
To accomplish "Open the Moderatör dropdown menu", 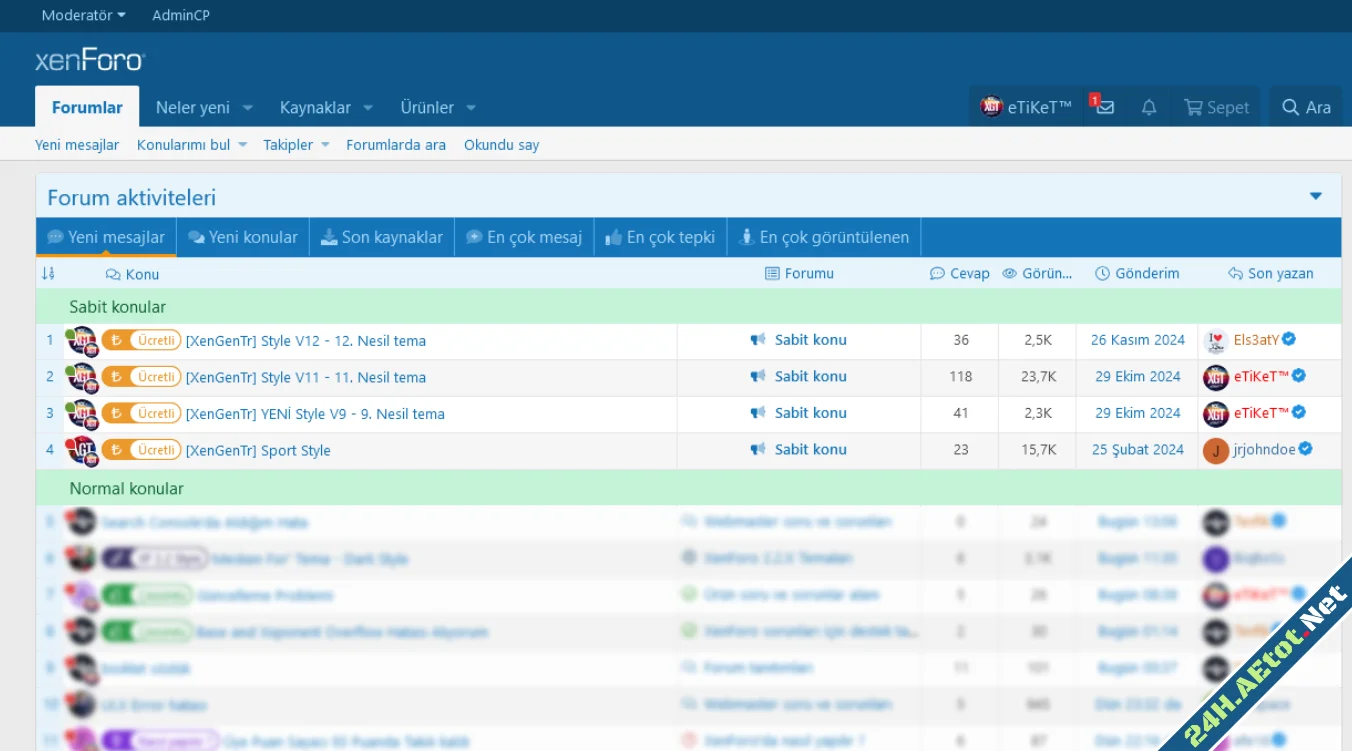I will pos(83,15).
